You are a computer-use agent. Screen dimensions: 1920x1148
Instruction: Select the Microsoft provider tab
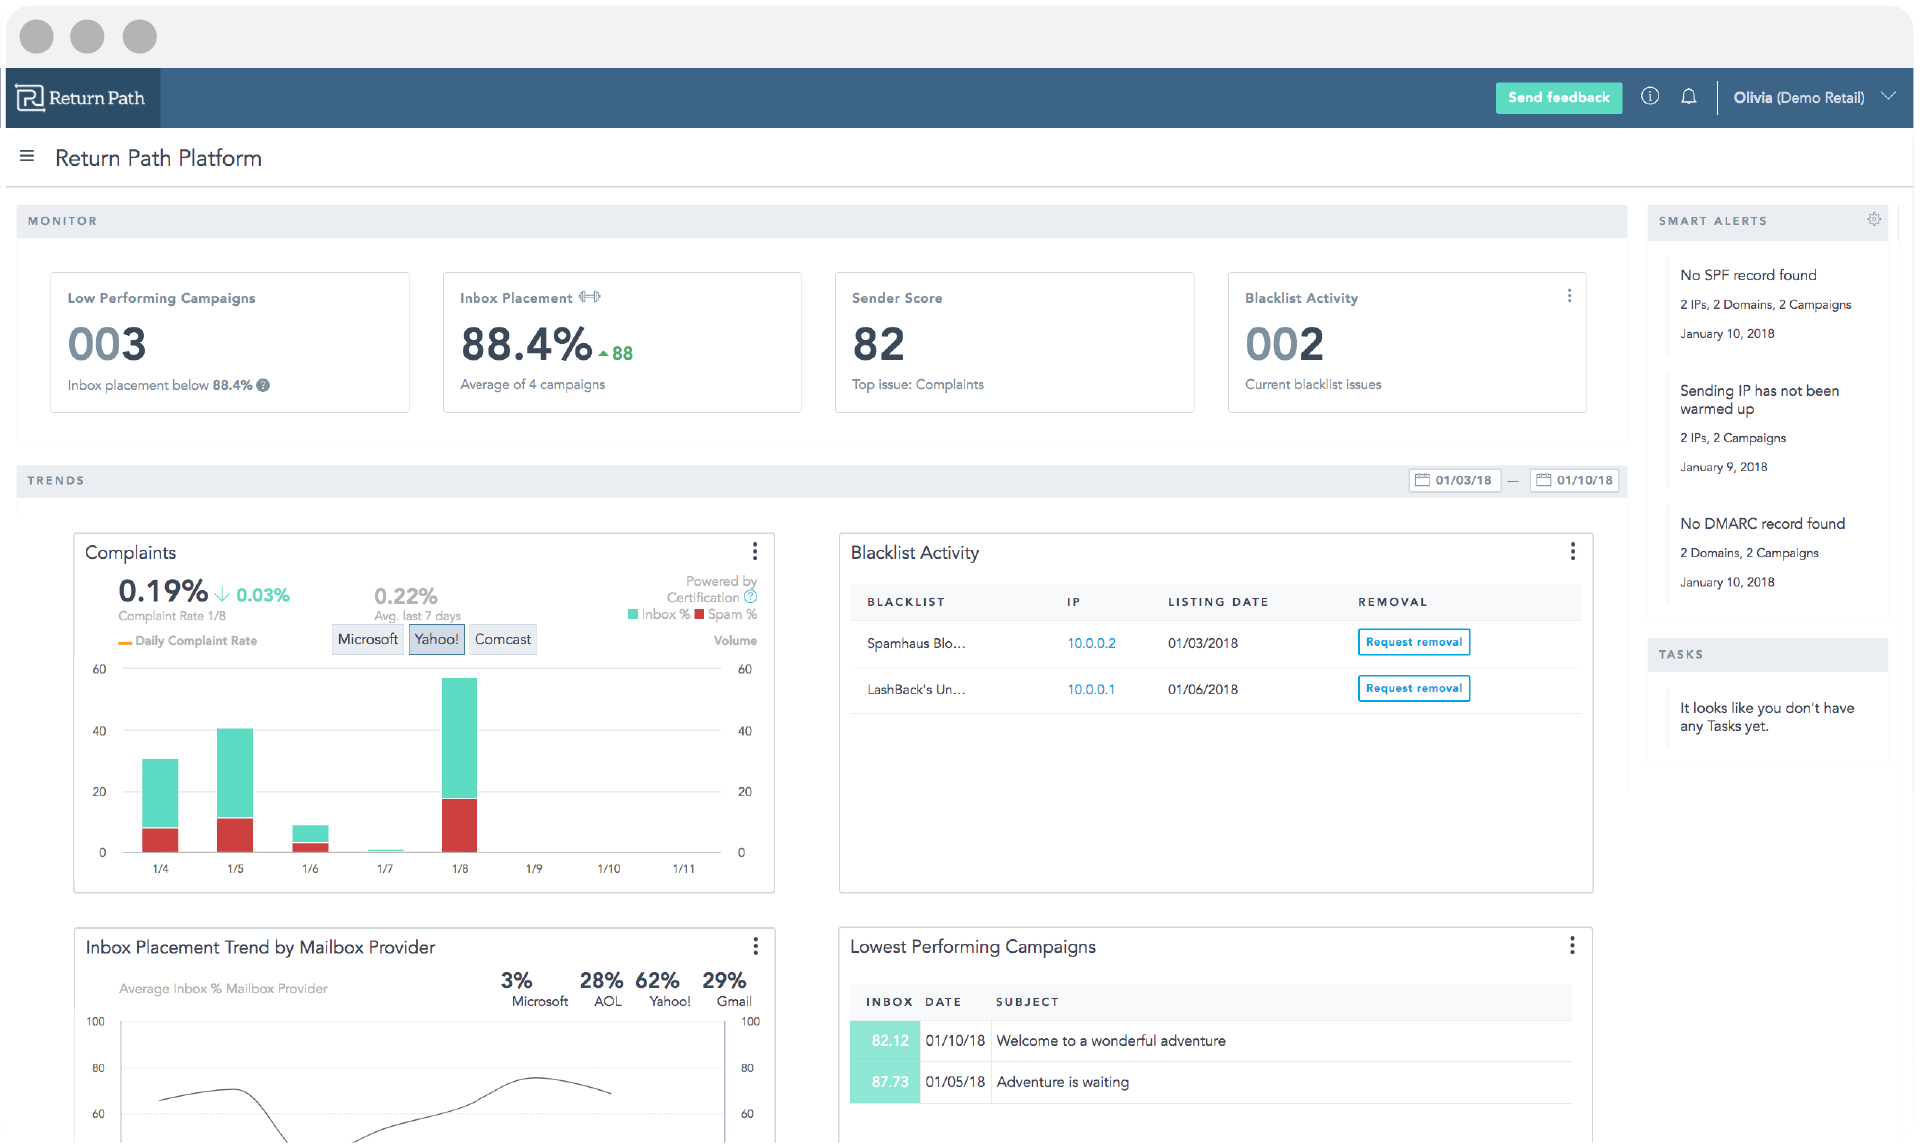(x=368, y=639)
